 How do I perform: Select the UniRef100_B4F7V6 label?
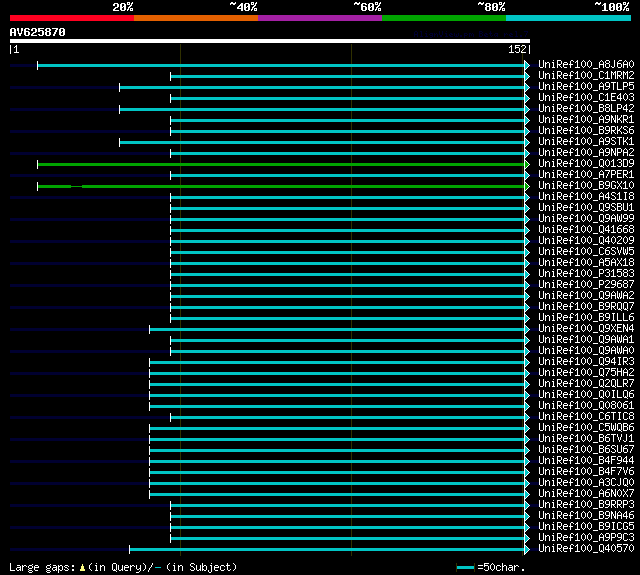(x=586, y=472)
